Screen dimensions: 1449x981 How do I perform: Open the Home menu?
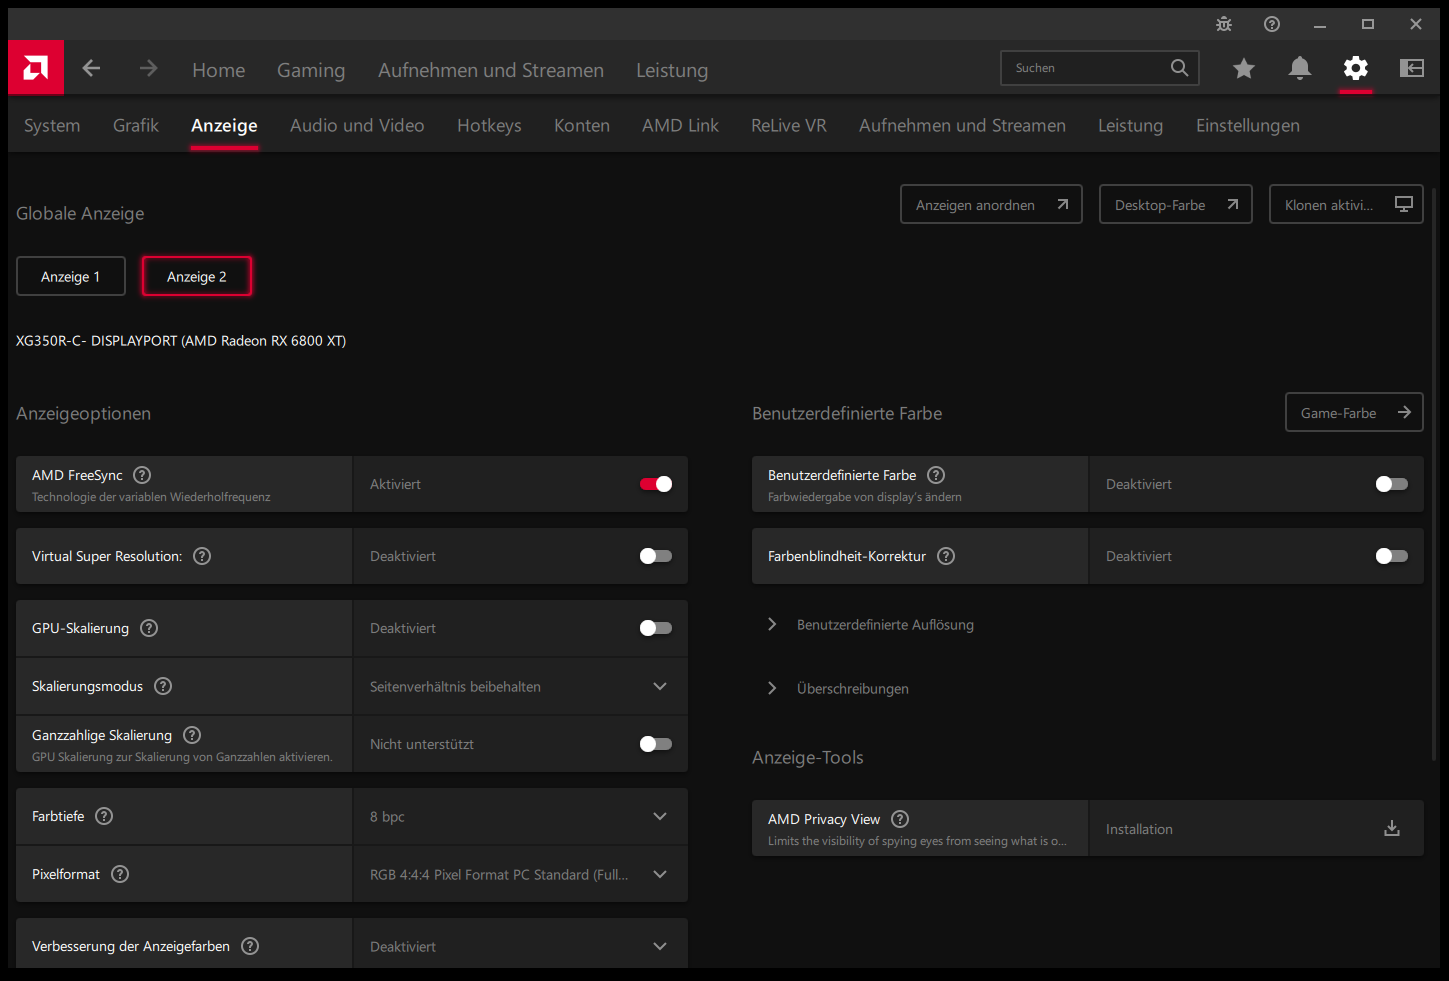pos(219,70)
